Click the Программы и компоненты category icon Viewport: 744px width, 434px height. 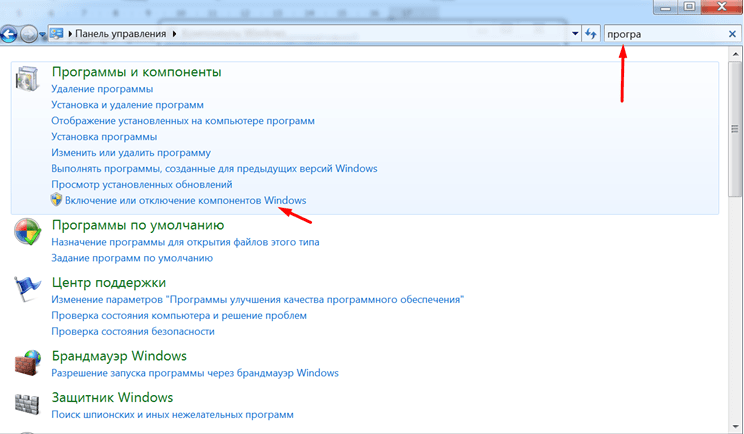(27, 82)
